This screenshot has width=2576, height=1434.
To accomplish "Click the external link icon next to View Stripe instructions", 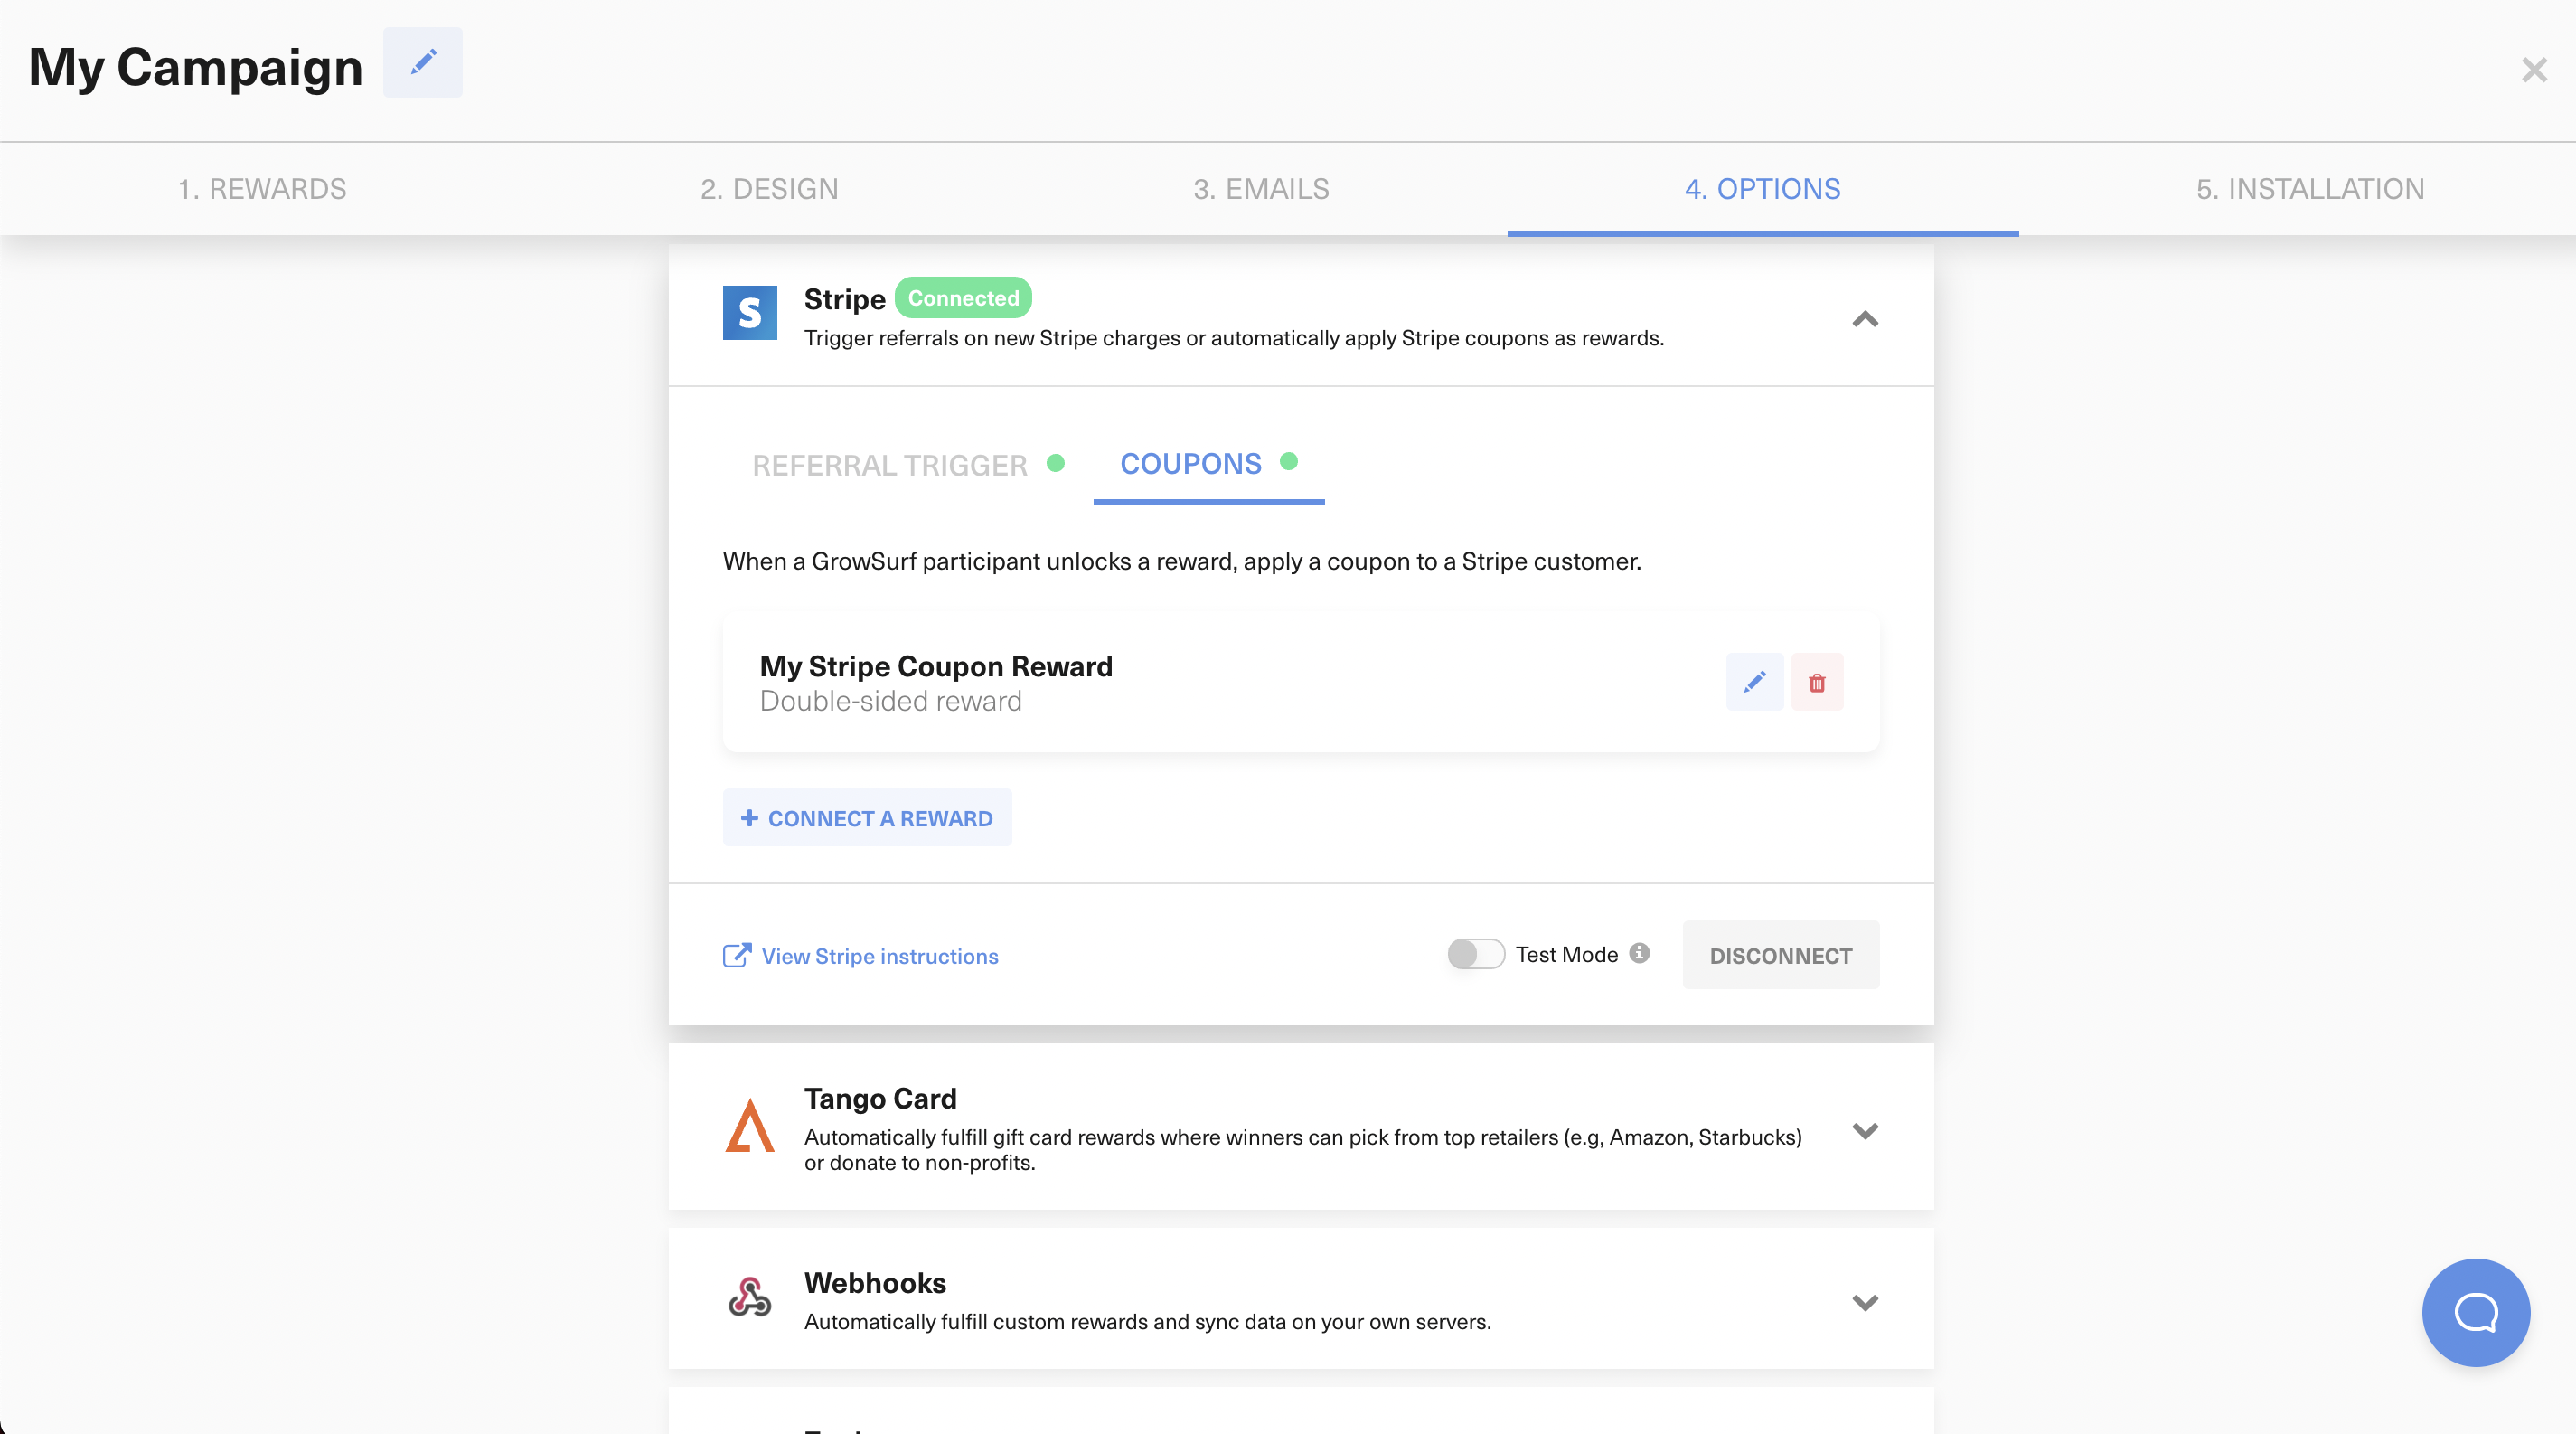I will [x=736, y=954].
